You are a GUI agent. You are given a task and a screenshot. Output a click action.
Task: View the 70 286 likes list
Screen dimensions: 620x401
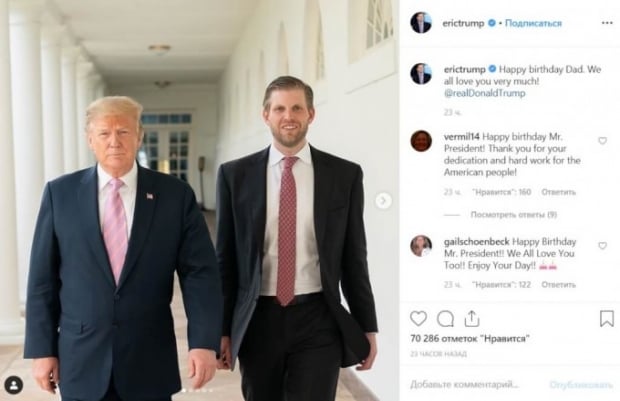(469, 339)
